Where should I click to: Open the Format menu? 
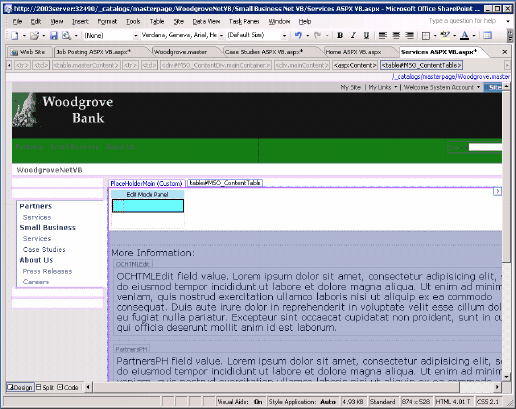tap(107, 22)
